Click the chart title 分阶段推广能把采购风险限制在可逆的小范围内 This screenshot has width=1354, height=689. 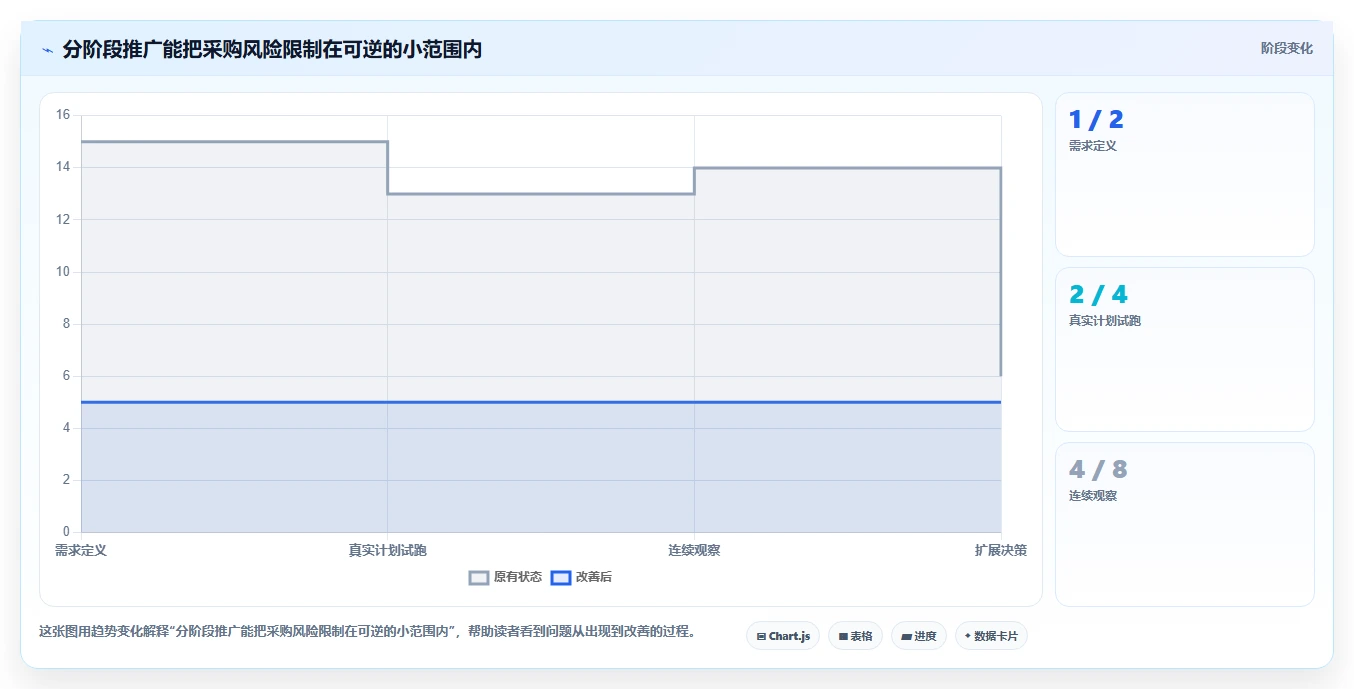pyautogui.click(x=272, y=50)
